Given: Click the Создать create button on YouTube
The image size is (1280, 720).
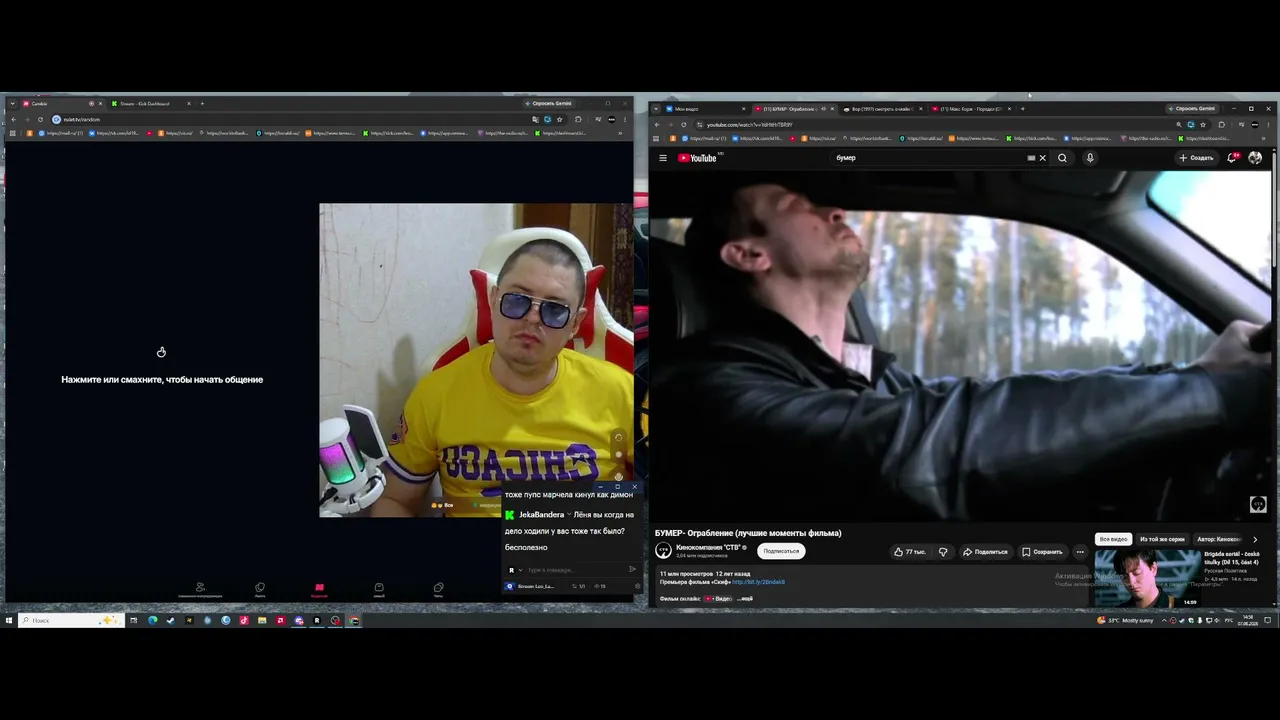Looking at the screenshot, I should coord(1196,158).
